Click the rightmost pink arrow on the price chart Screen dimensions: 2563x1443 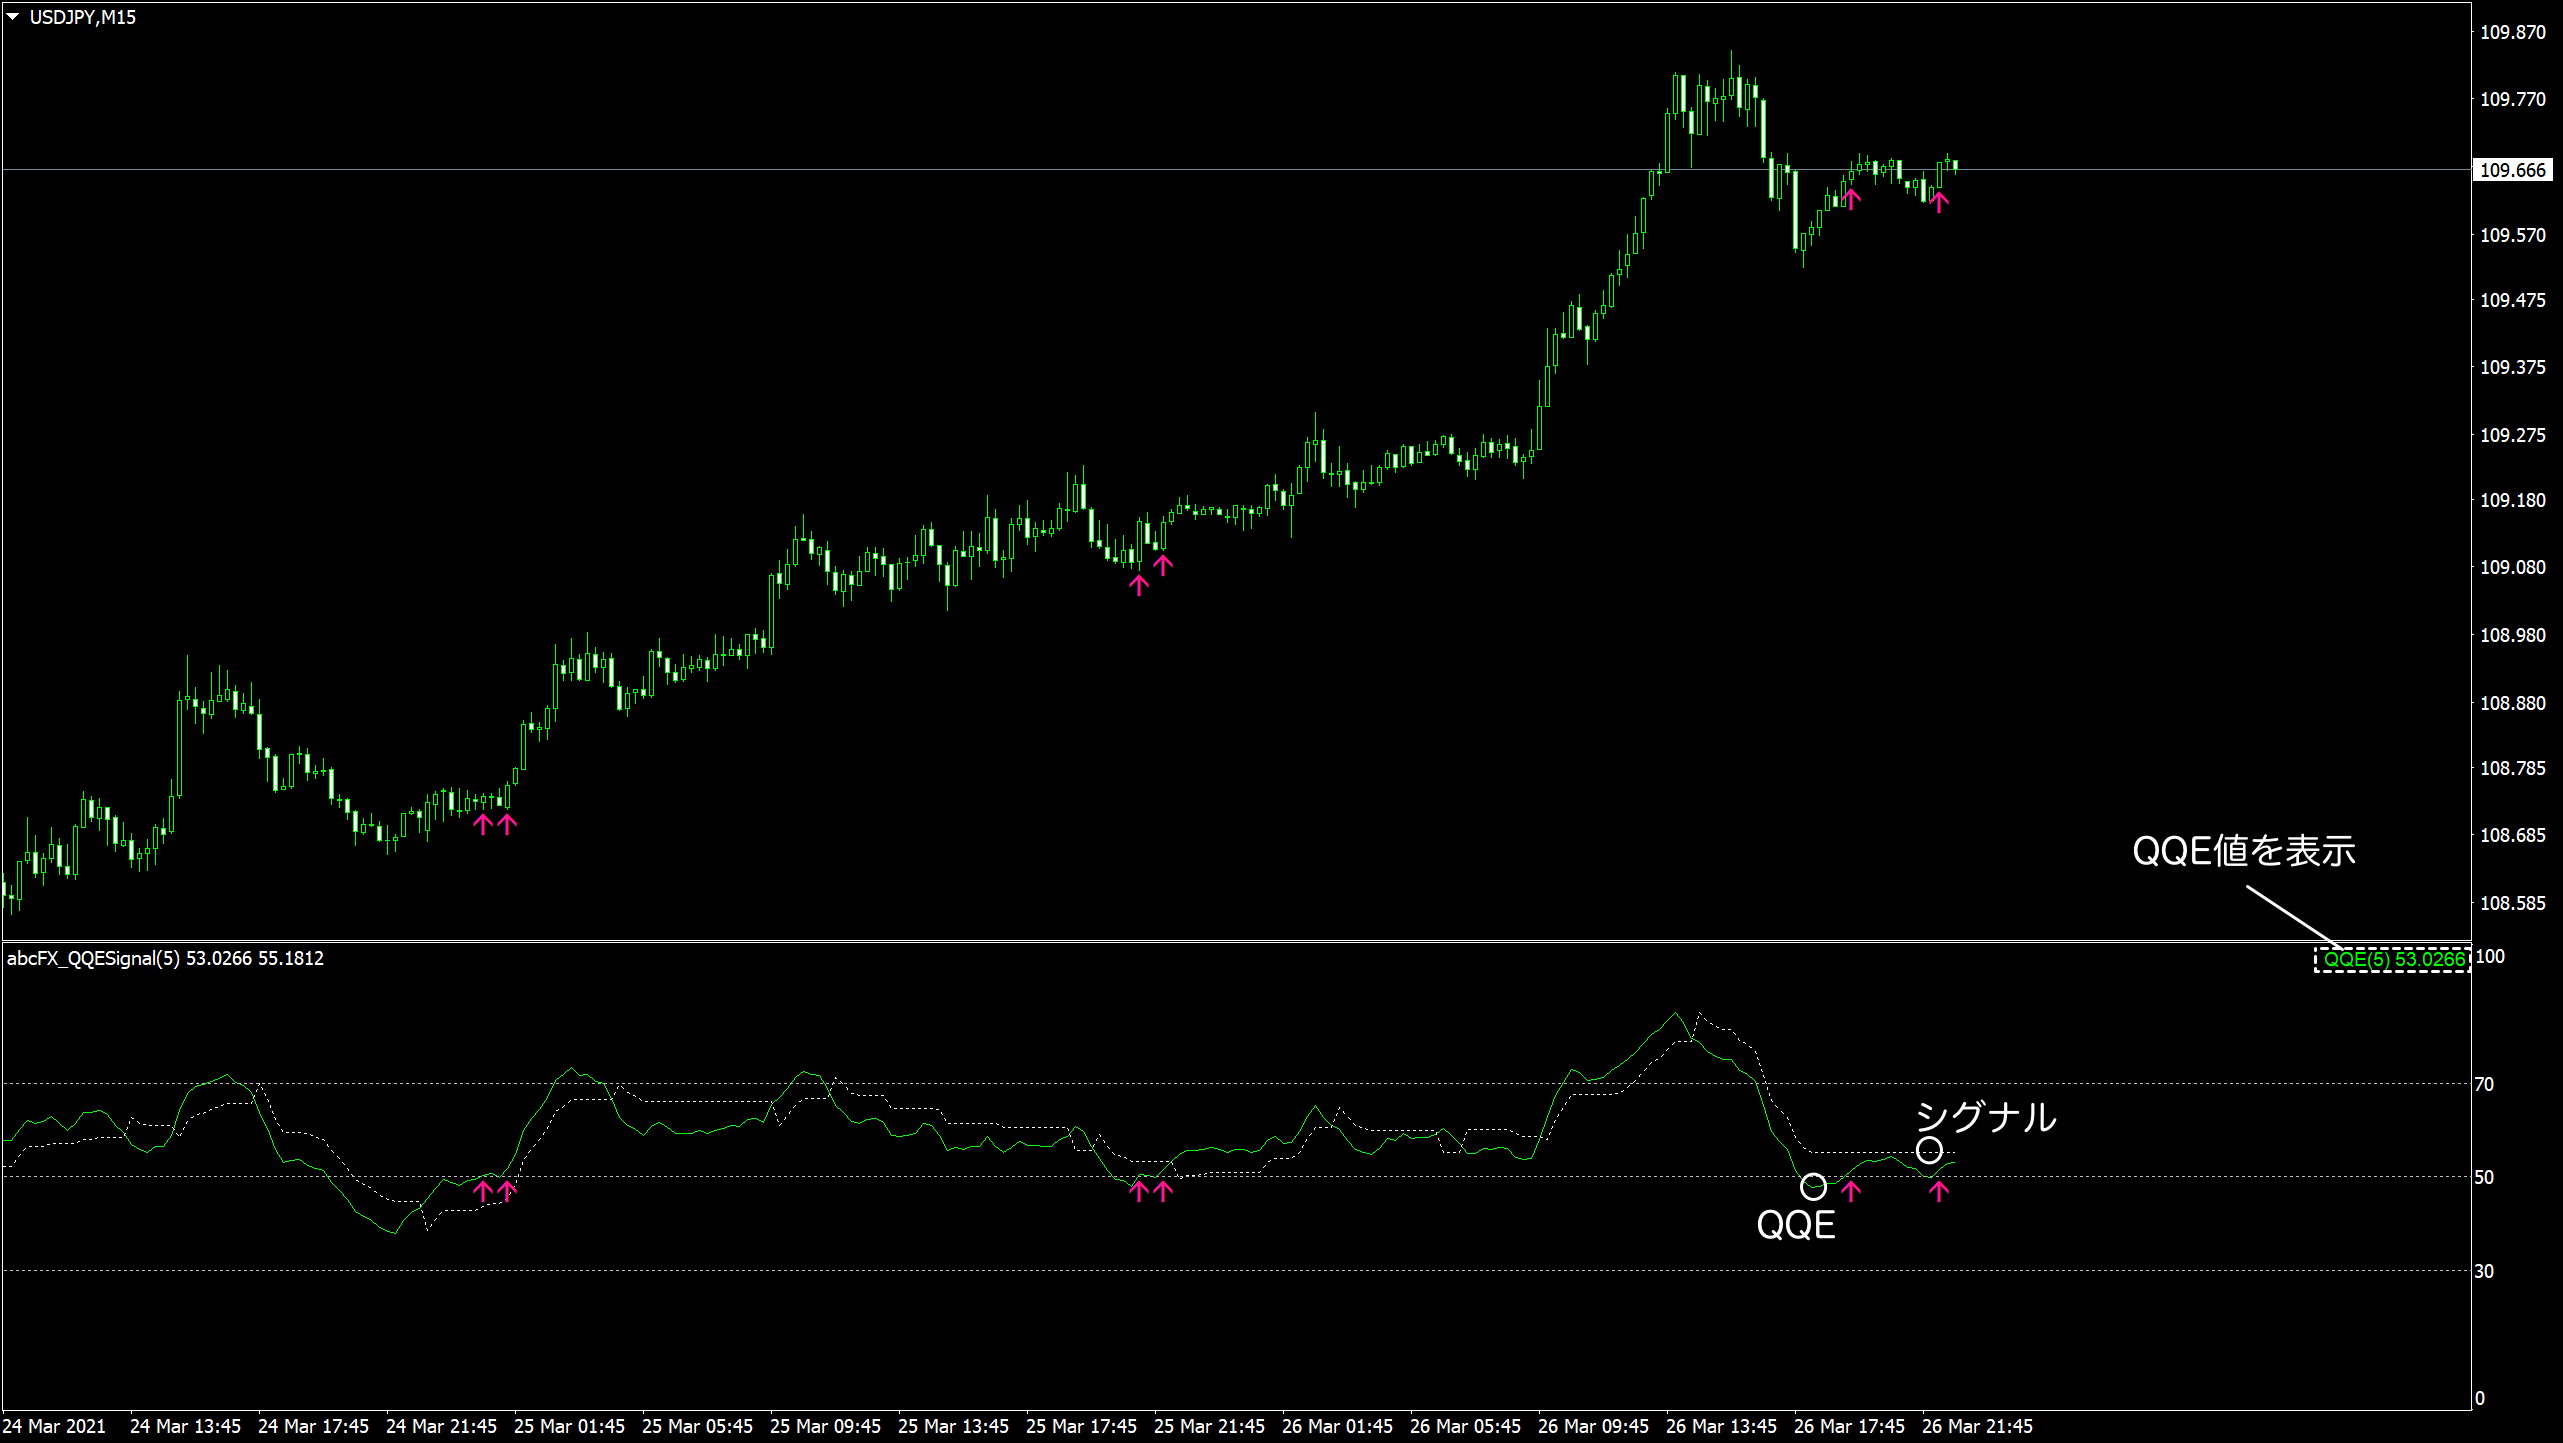click(1939, 202)
